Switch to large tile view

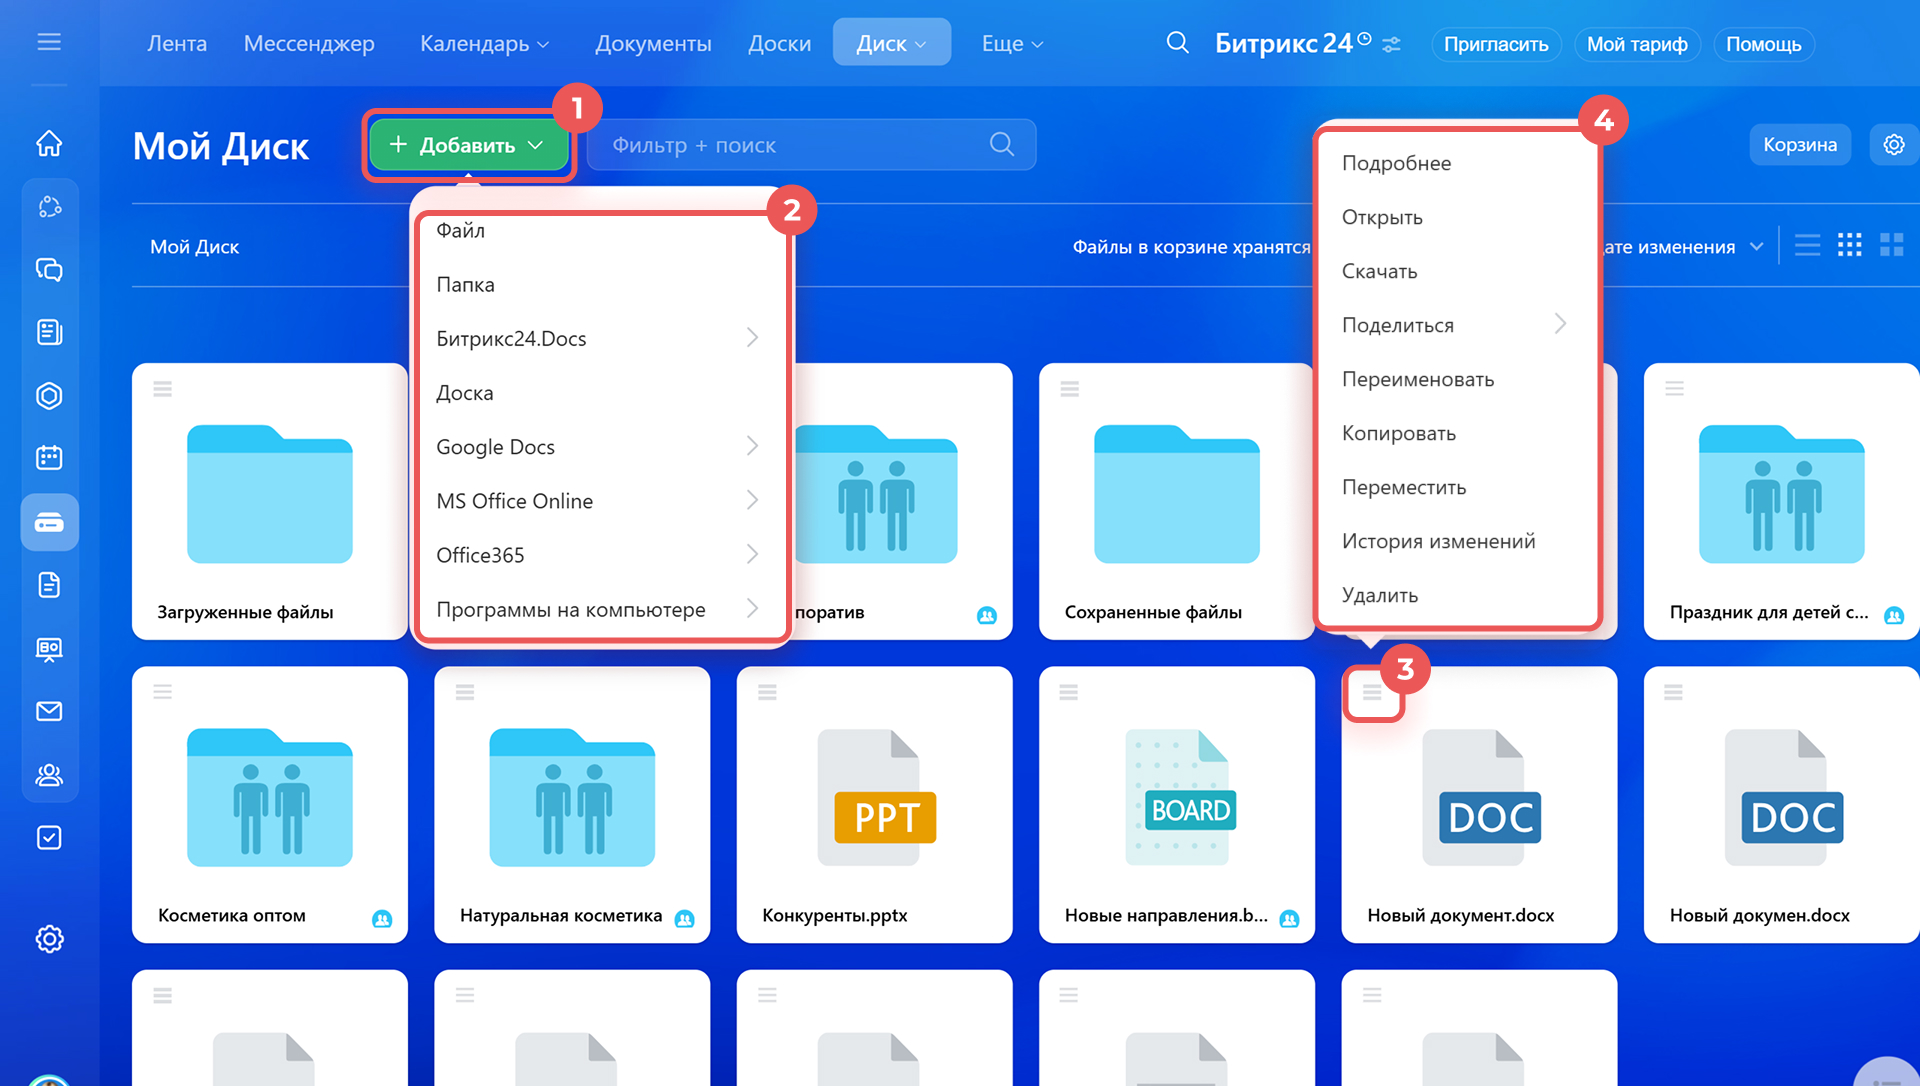pos(1891,246)
